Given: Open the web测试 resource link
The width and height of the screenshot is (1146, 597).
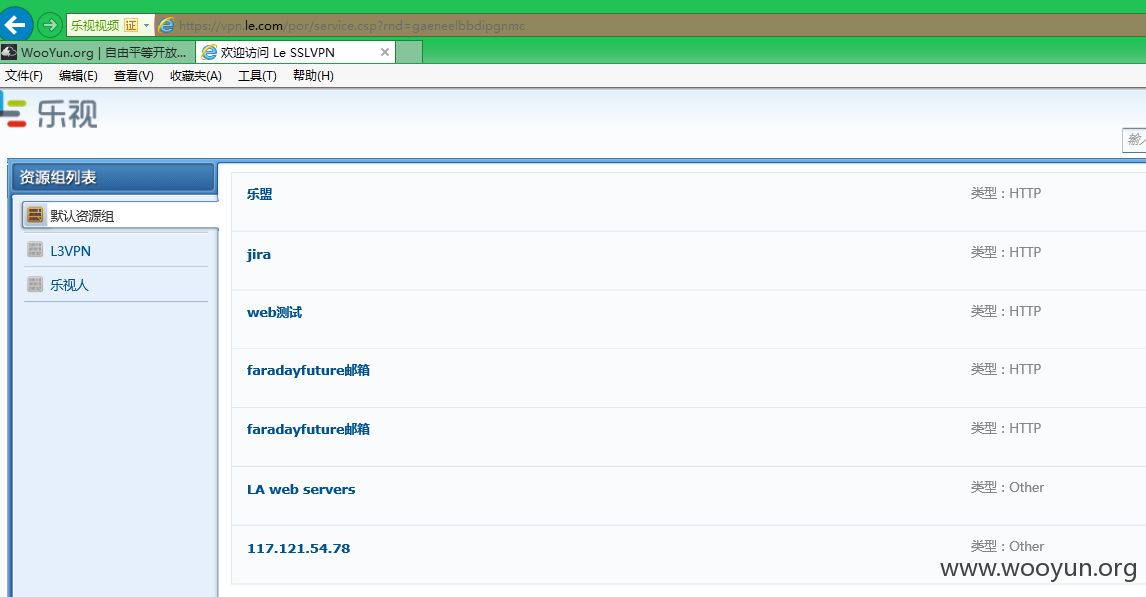Looking at the screenshot, I should [274, 313].
